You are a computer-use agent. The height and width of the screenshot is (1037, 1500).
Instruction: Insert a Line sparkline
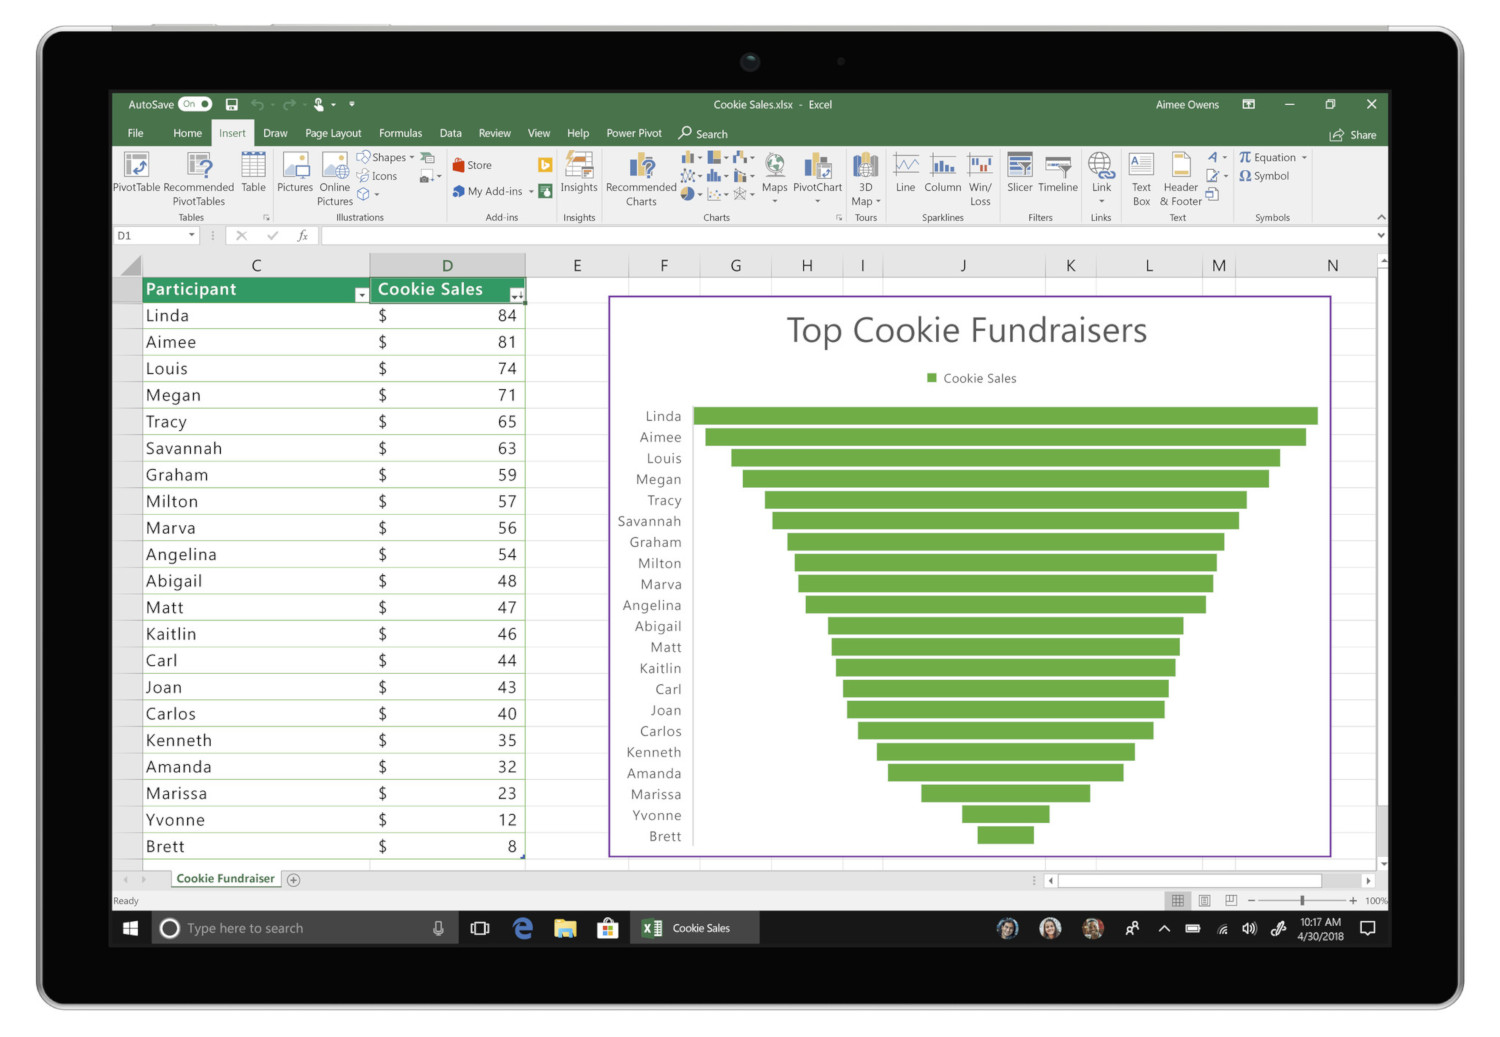point(906,172)
